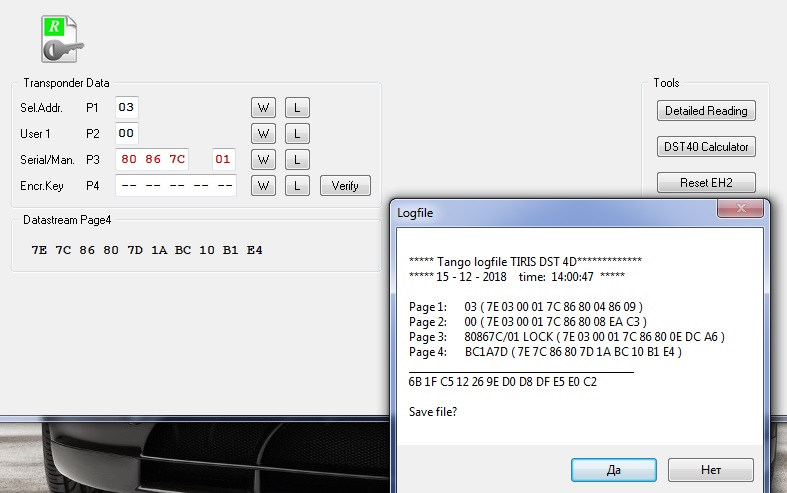Click the Save file? prompt text
The image size is (787, 493).
(x=433, y=412)
